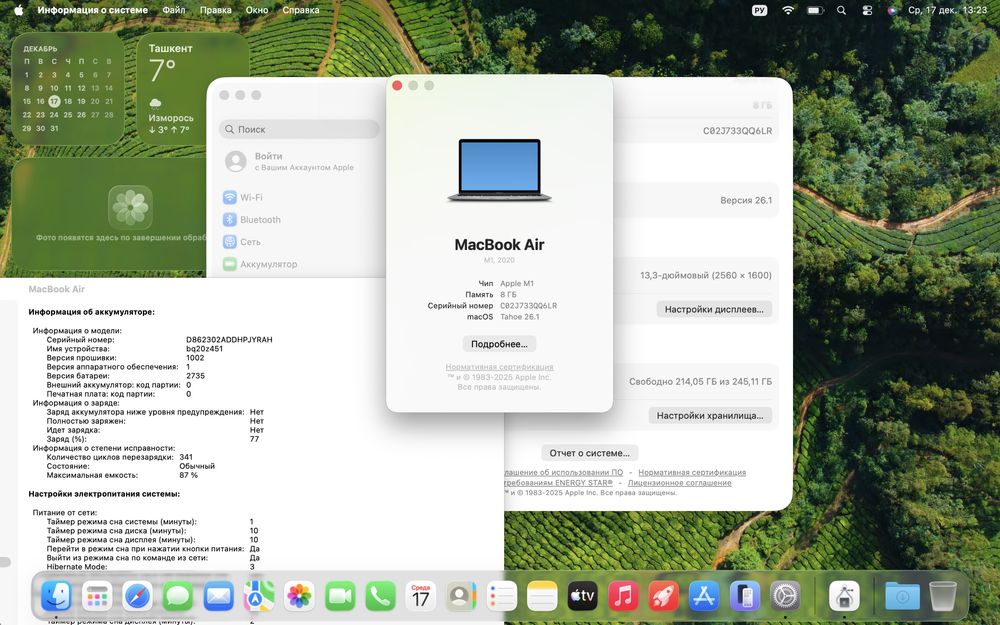Open the Файл menu

(x=173, y=10)
